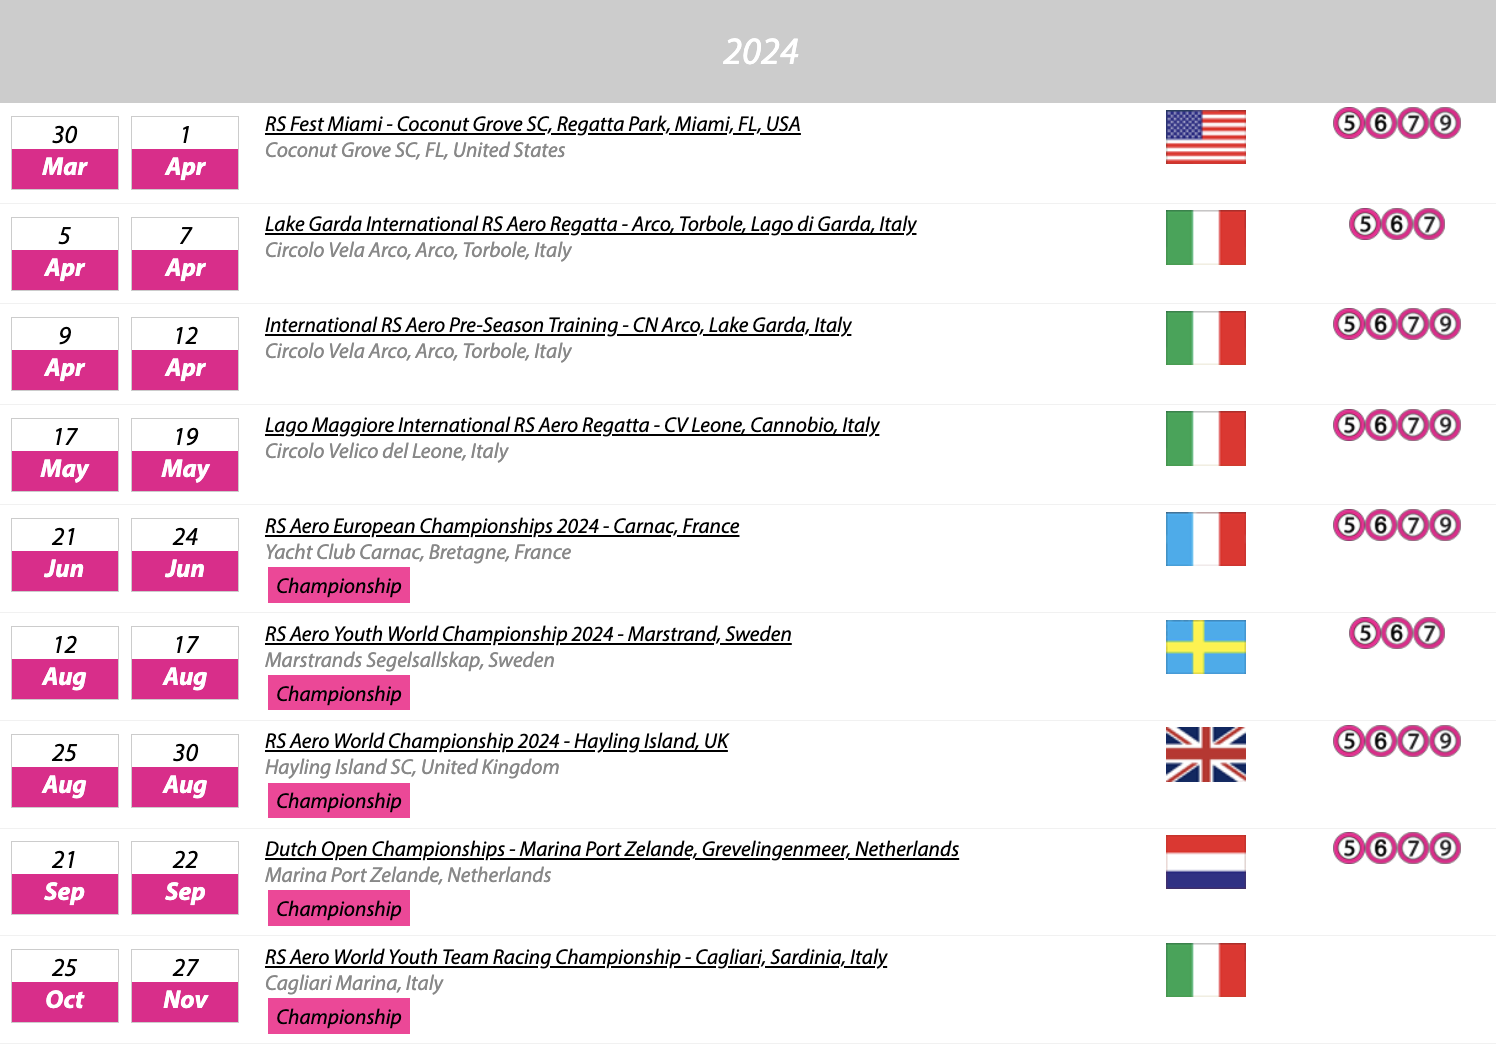Image resolution: width=1496 pixels, height=1048 pixels.
Task: Open RS Aero World Youth Team Racing link
Action: click(x=575, y=957)
